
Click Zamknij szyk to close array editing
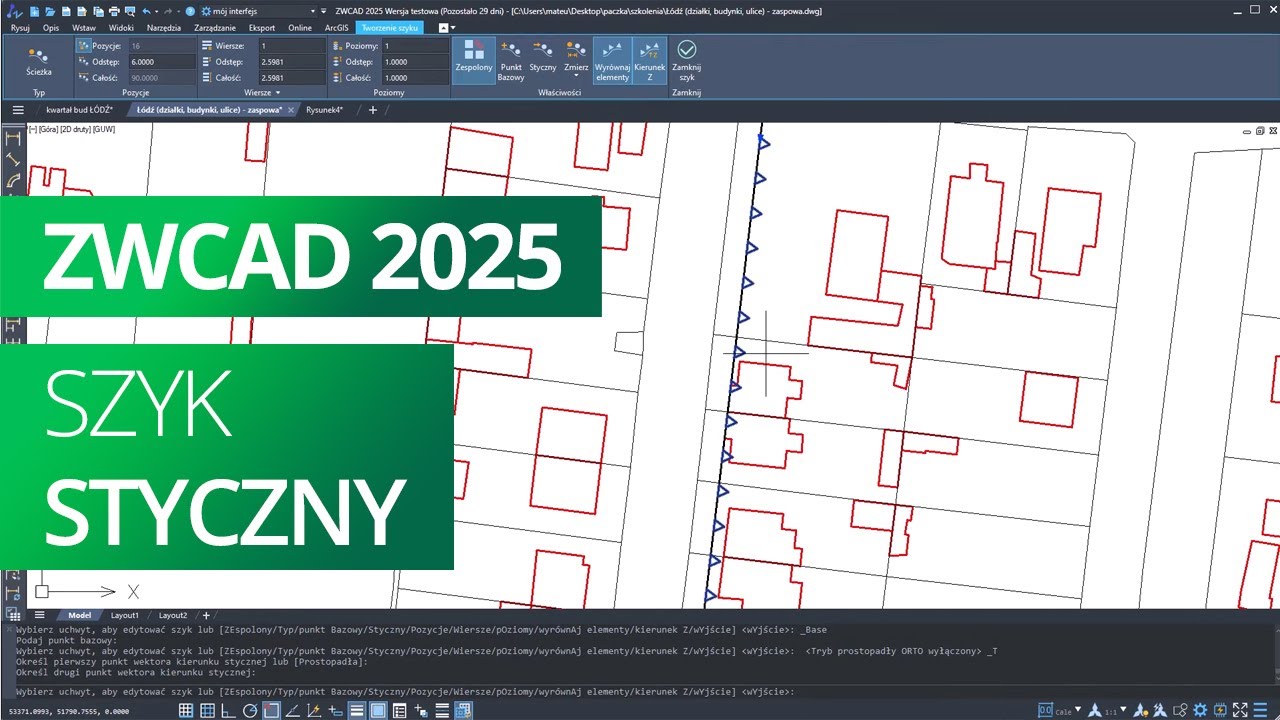point(687,62)
